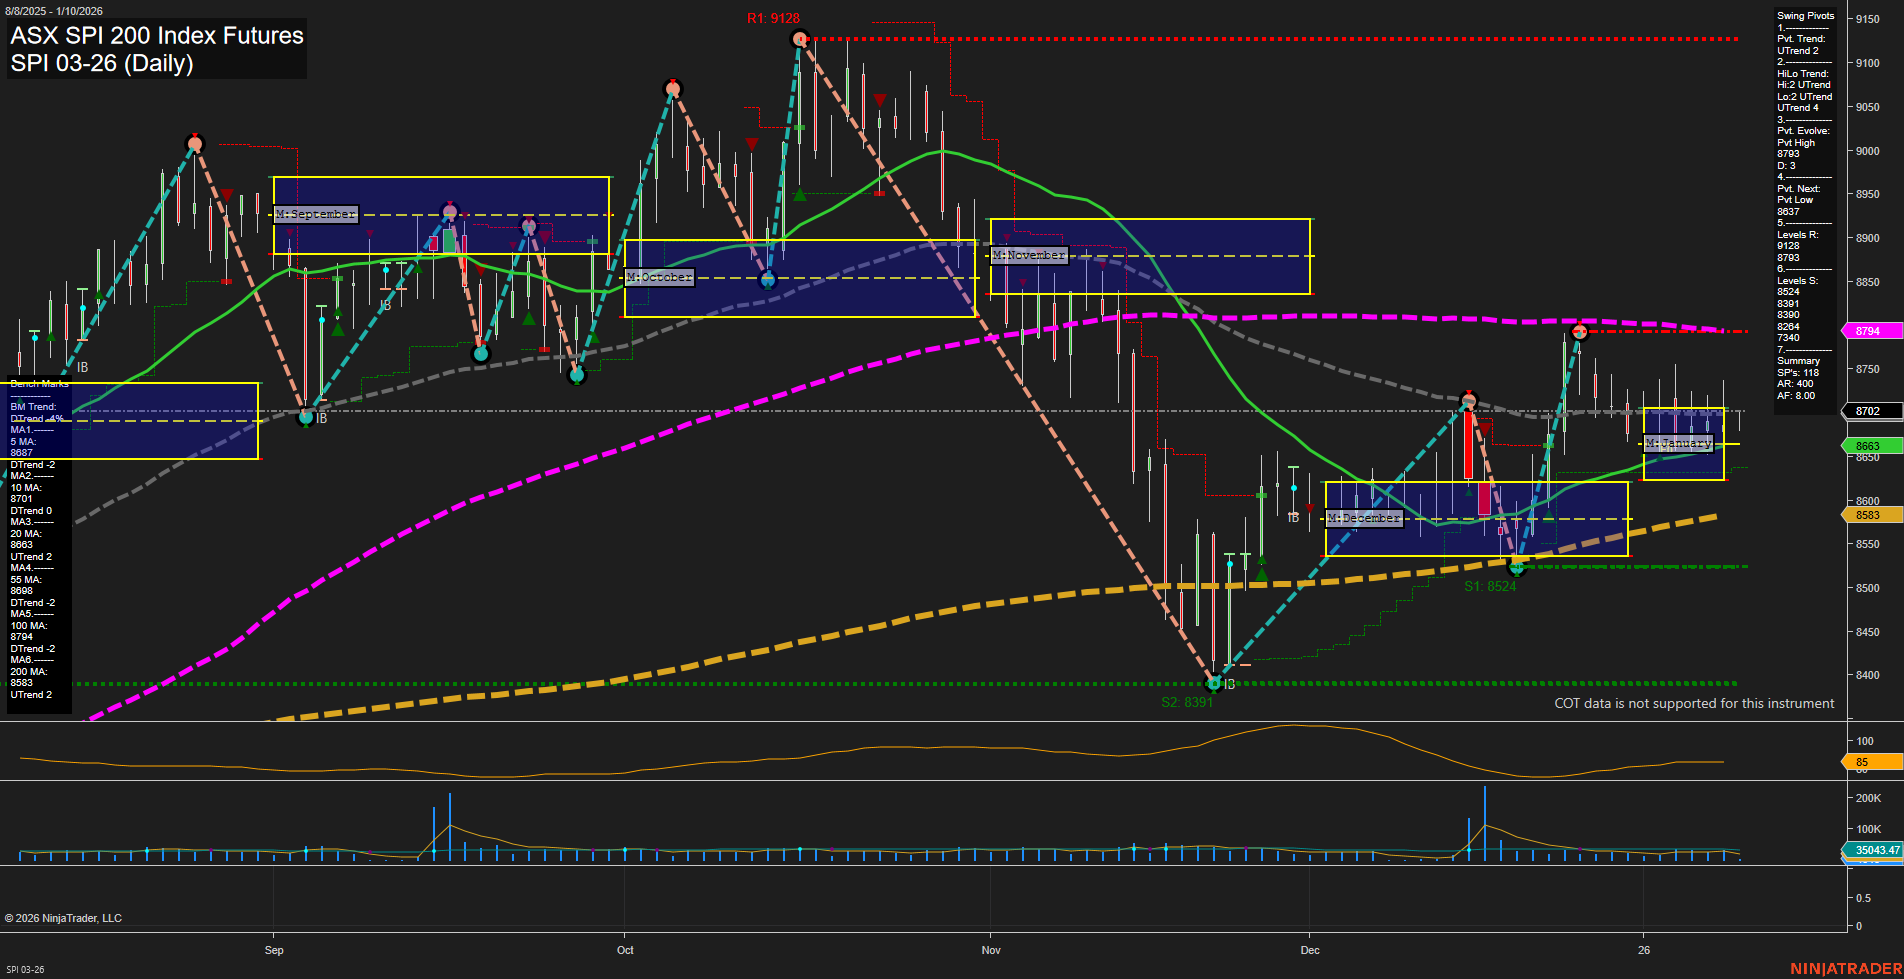Select the teal pivot circle at the January rally high

[1580, 331]
